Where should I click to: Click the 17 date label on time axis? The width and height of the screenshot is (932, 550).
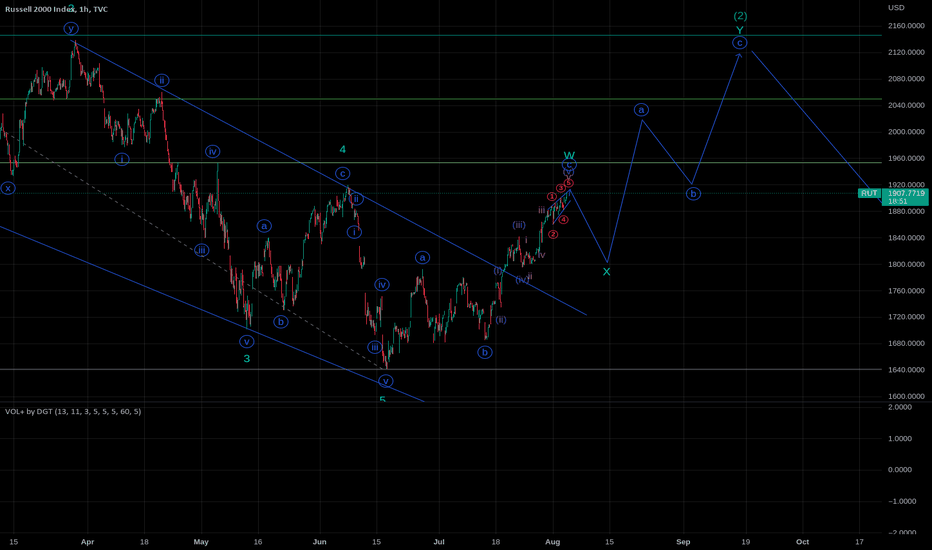tap(859, 542)
